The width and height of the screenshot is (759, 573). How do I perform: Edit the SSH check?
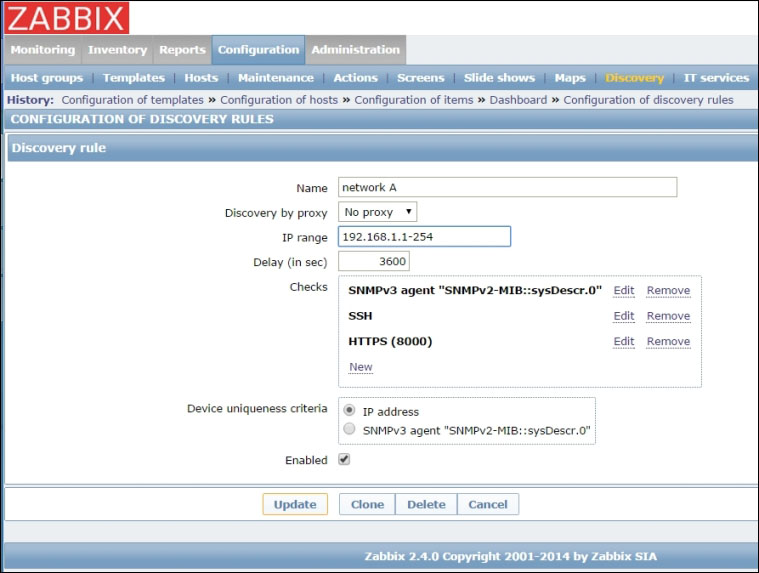(x=624, y=316)
